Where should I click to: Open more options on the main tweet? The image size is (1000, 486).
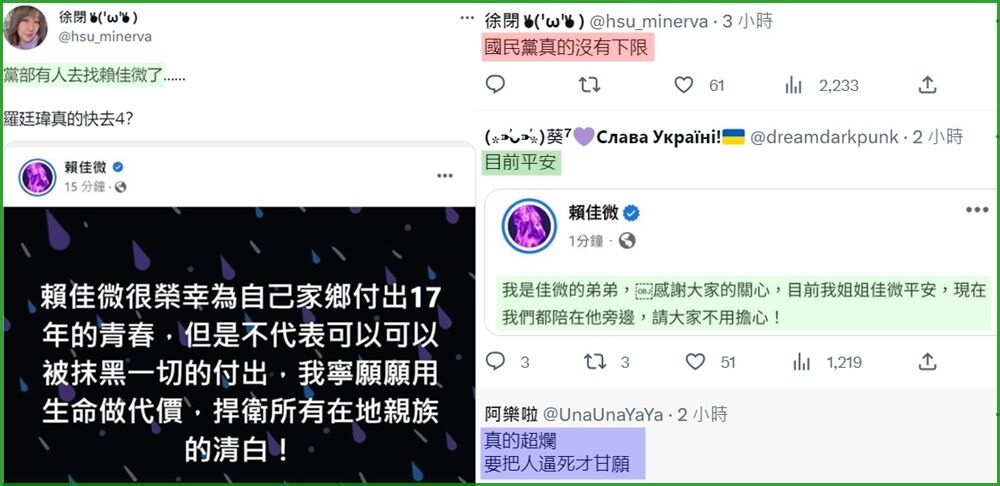(467, 18)
